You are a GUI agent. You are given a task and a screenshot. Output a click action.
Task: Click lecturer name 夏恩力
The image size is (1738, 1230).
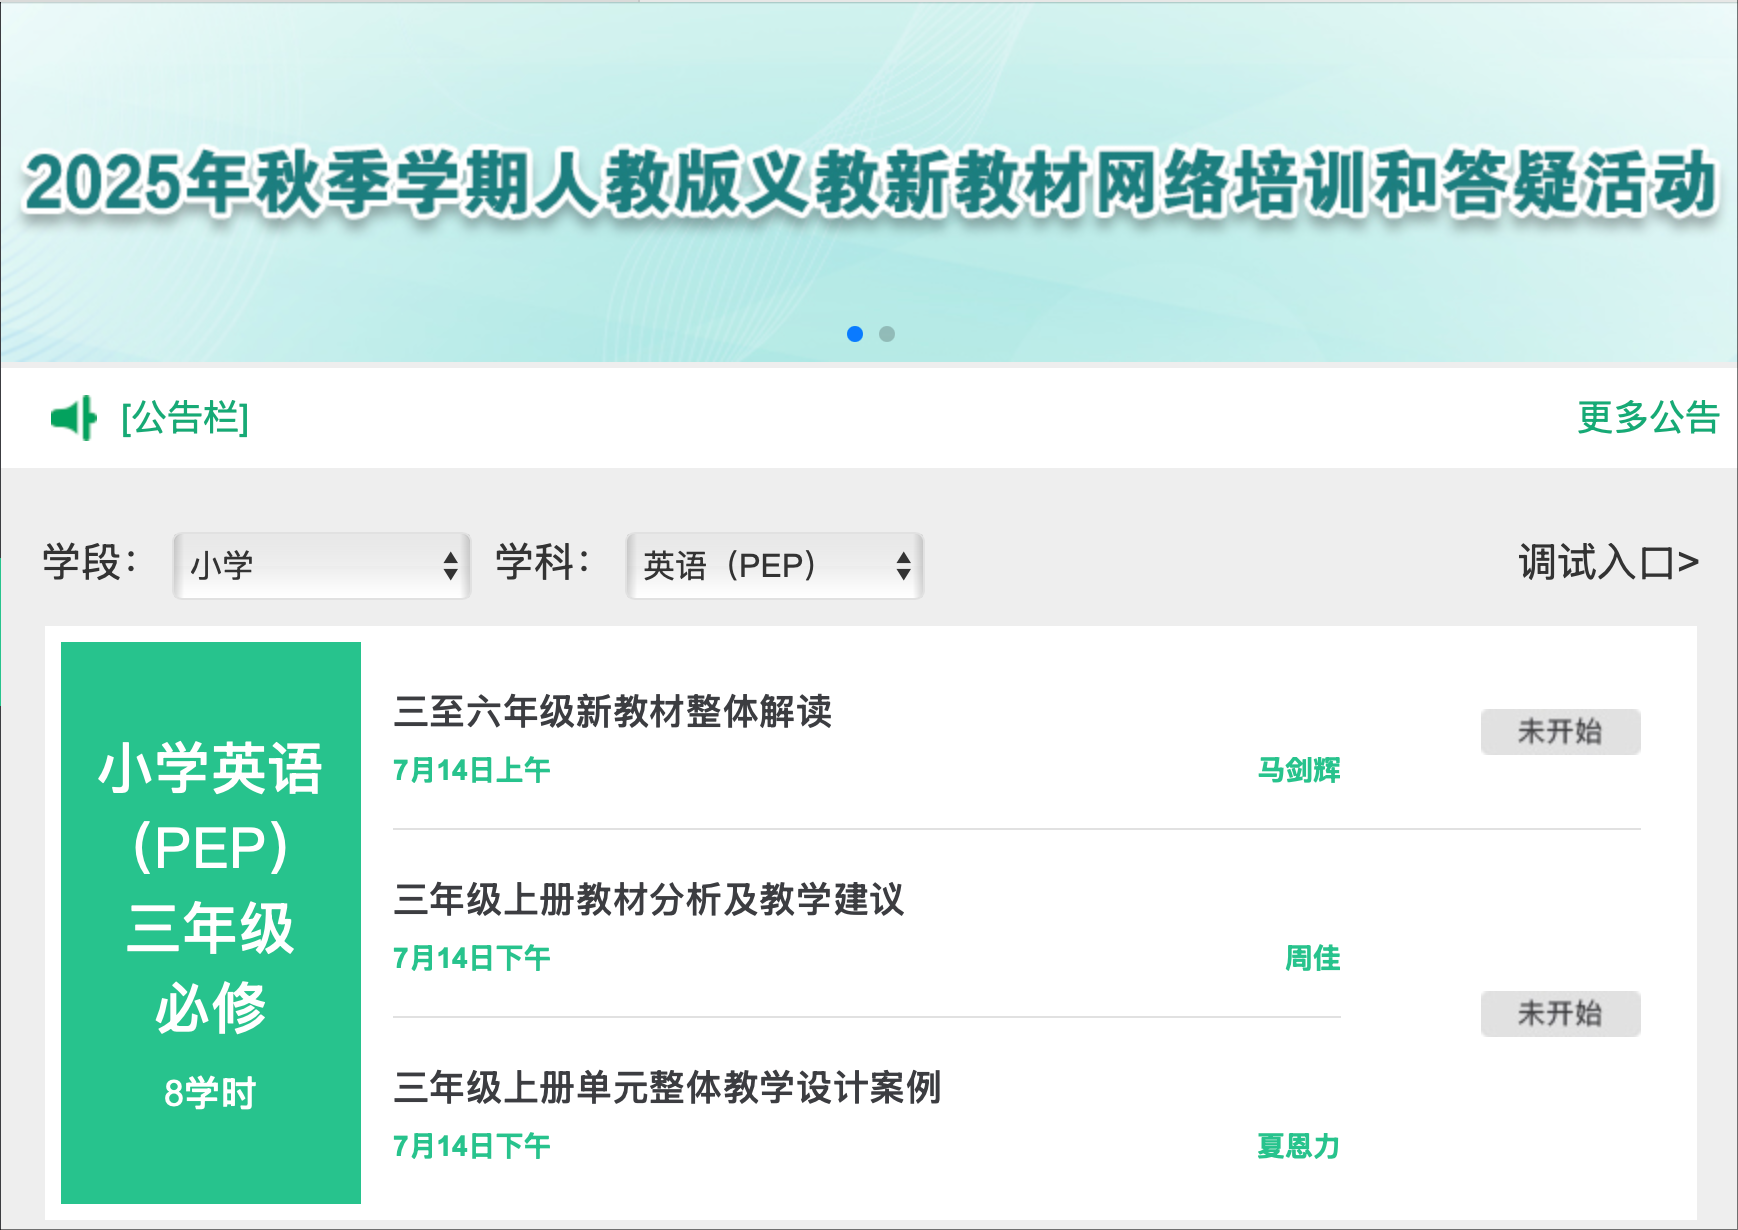click(1299, 1146)
